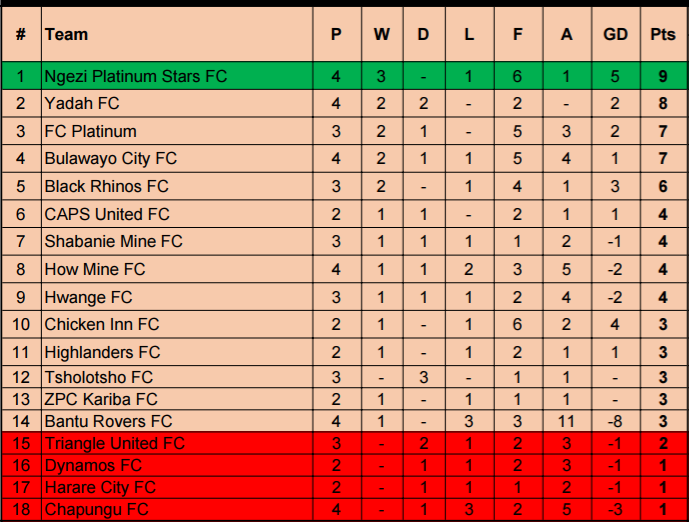This screenshot has height=524, width=689.
Task: Click the Highlanders FC entry
Action: [102, 352]
